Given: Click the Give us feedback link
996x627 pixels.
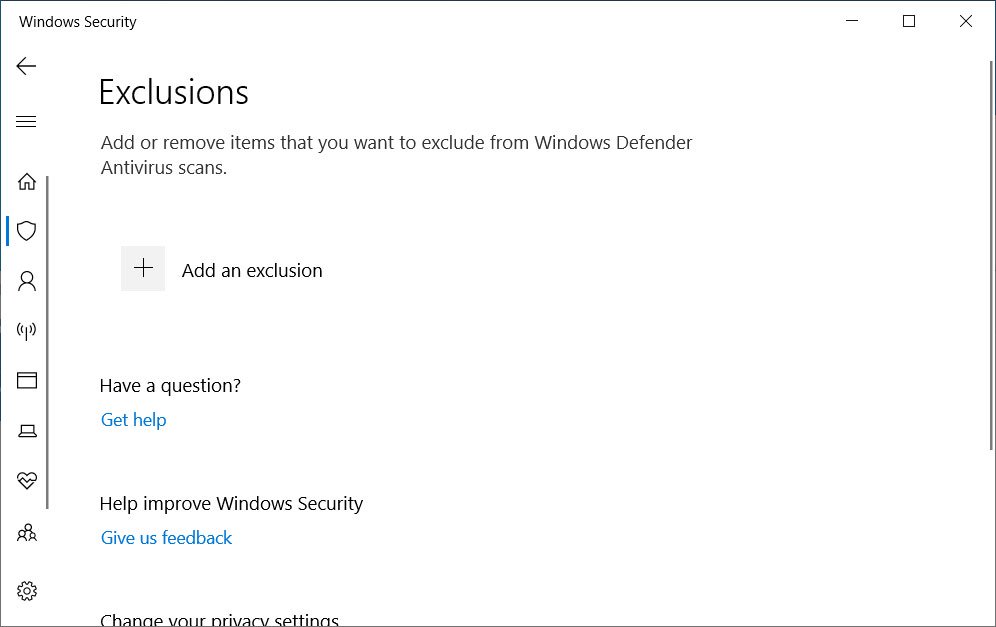Looking at the screenshot, I should tap(166, 538).
